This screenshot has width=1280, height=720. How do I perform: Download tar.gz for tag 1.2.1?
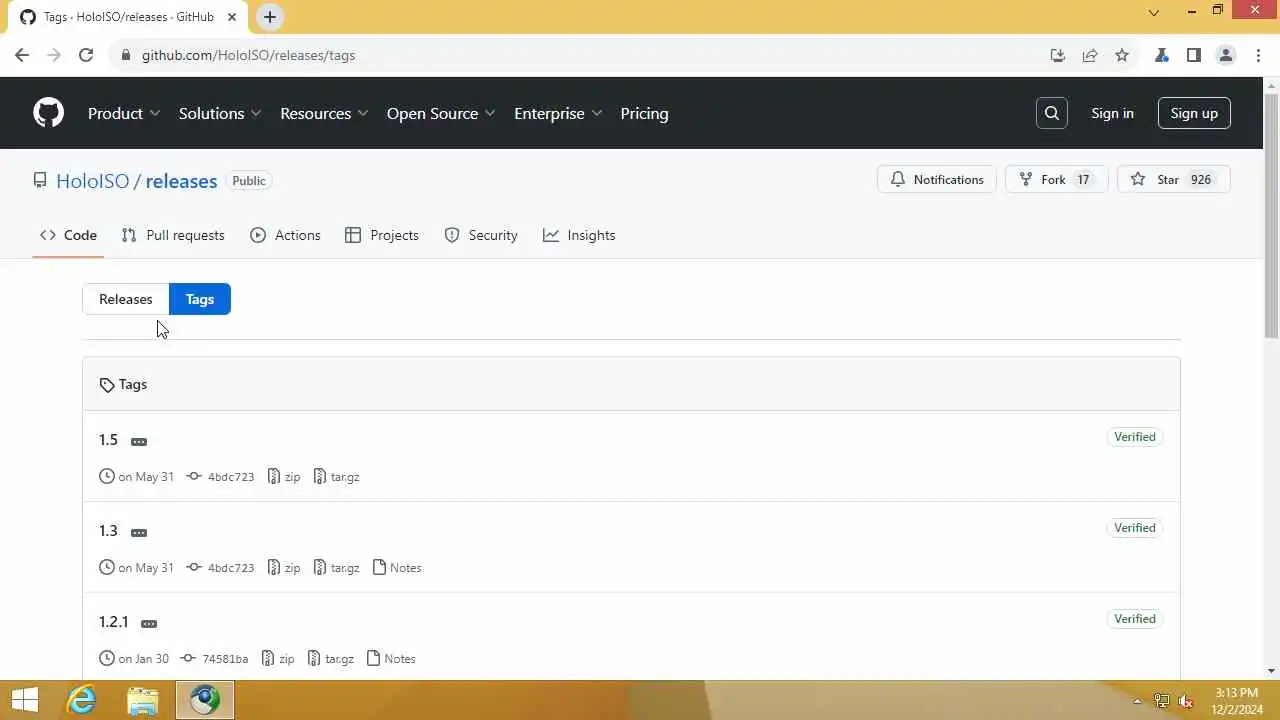tap(331, 659)
